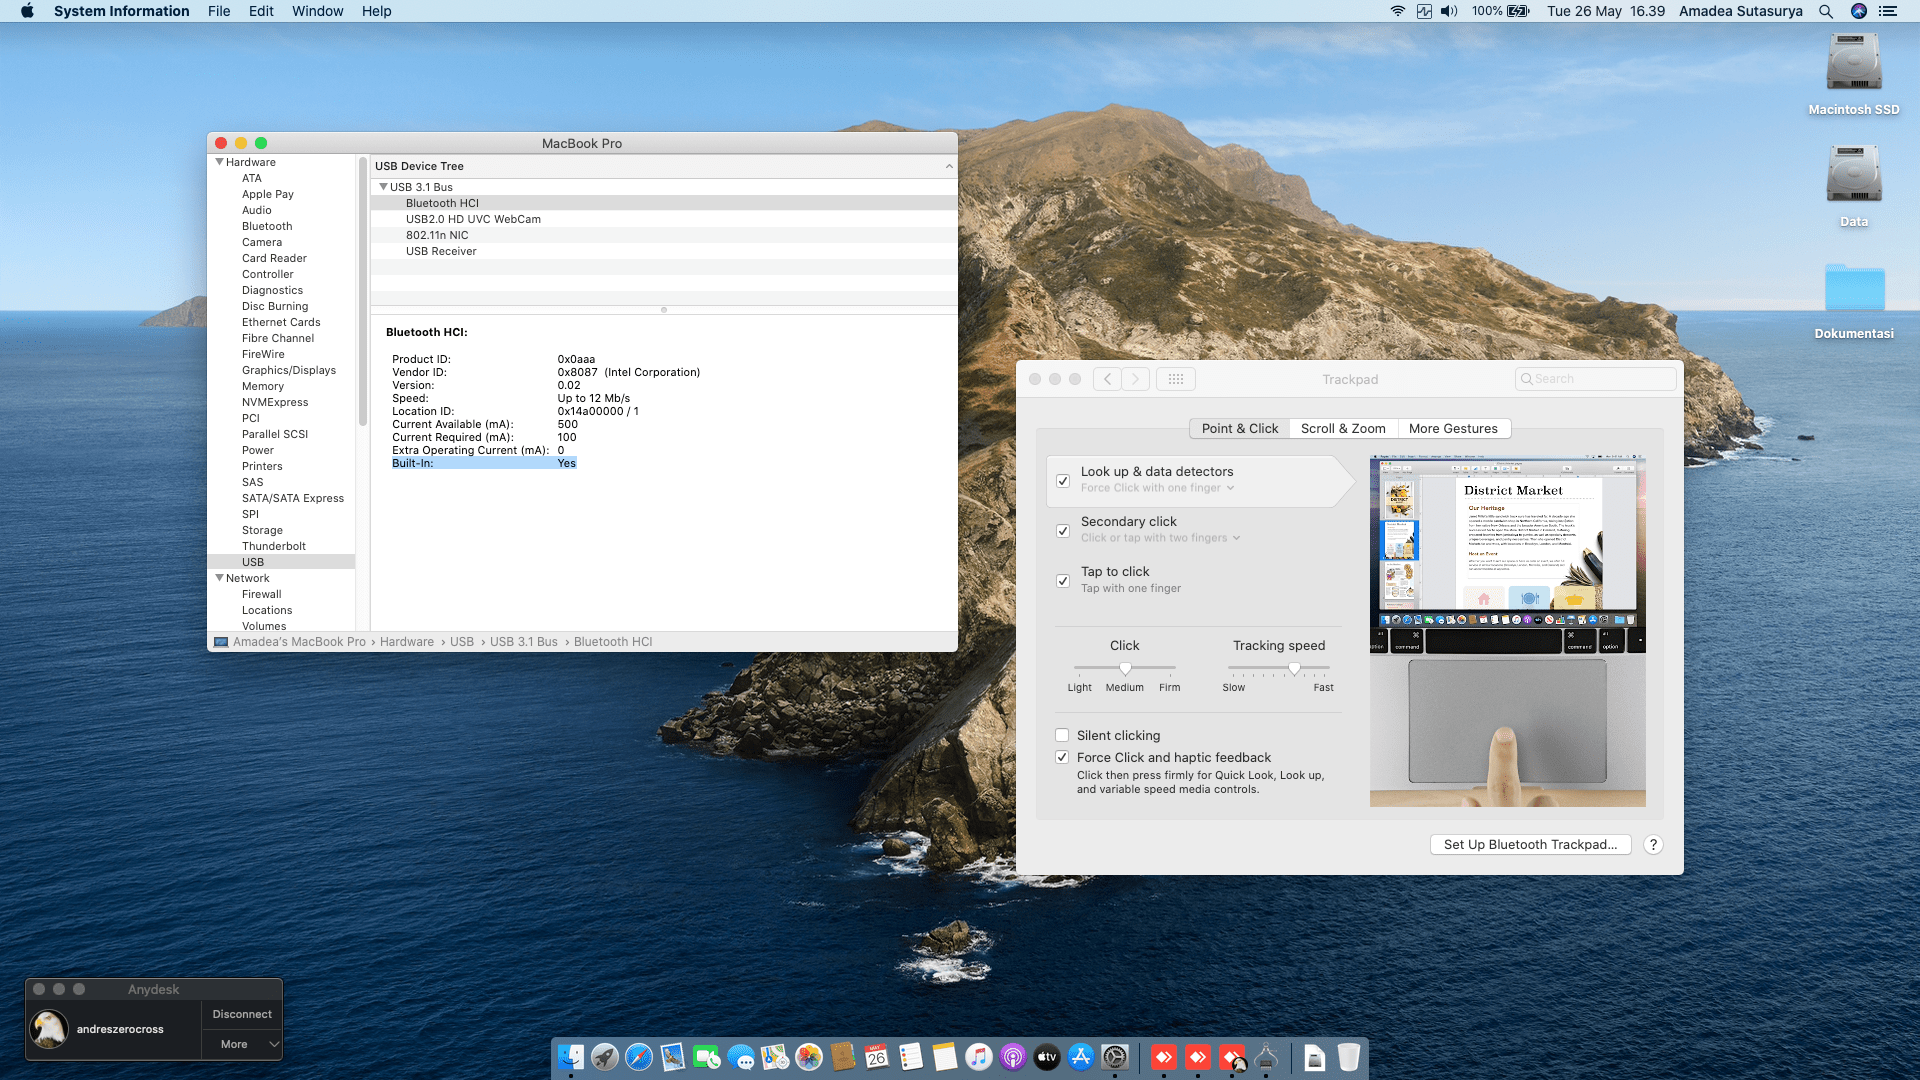Image resolution: width=1920 pixels, height=1080 pixels.
Task: Open Safari from the Dock
Action: pyautogui.click(x=638, y=1057)
